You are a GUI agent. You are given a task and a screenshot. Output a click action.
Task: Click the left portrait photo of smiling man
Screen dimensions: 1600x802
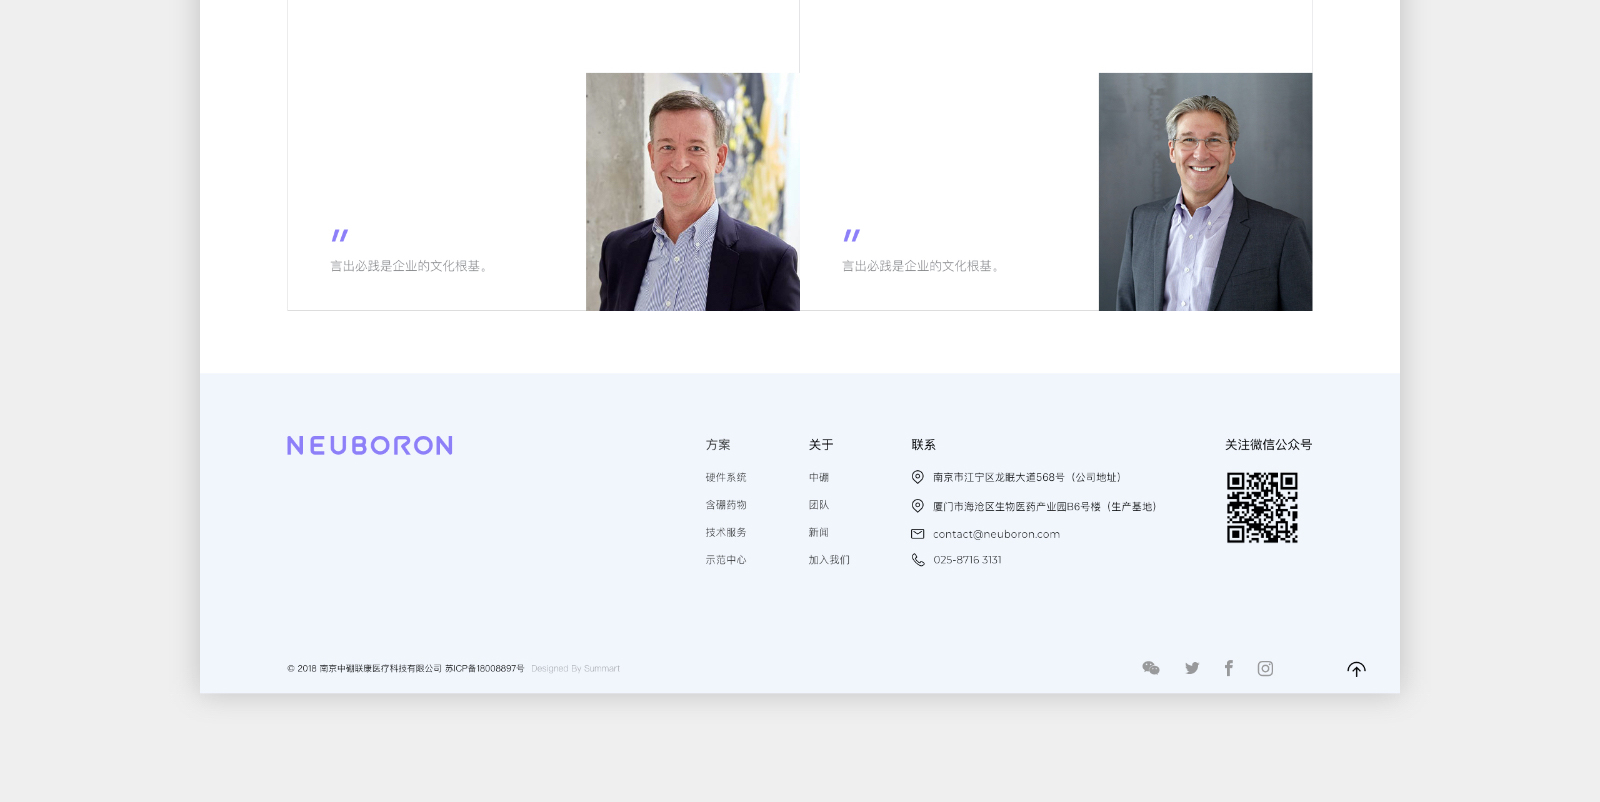tap(693, 192)
